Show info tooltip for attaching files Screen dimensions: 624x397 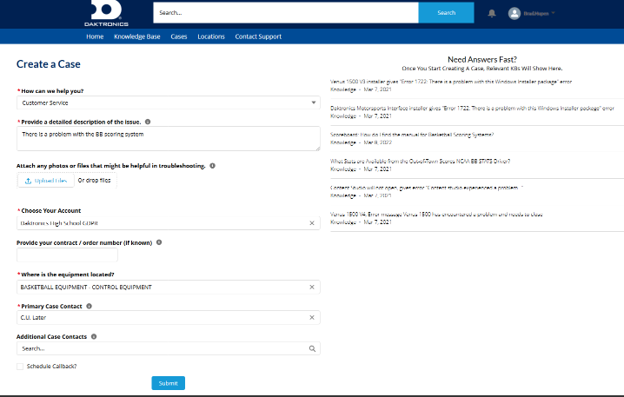click(213, 165)
